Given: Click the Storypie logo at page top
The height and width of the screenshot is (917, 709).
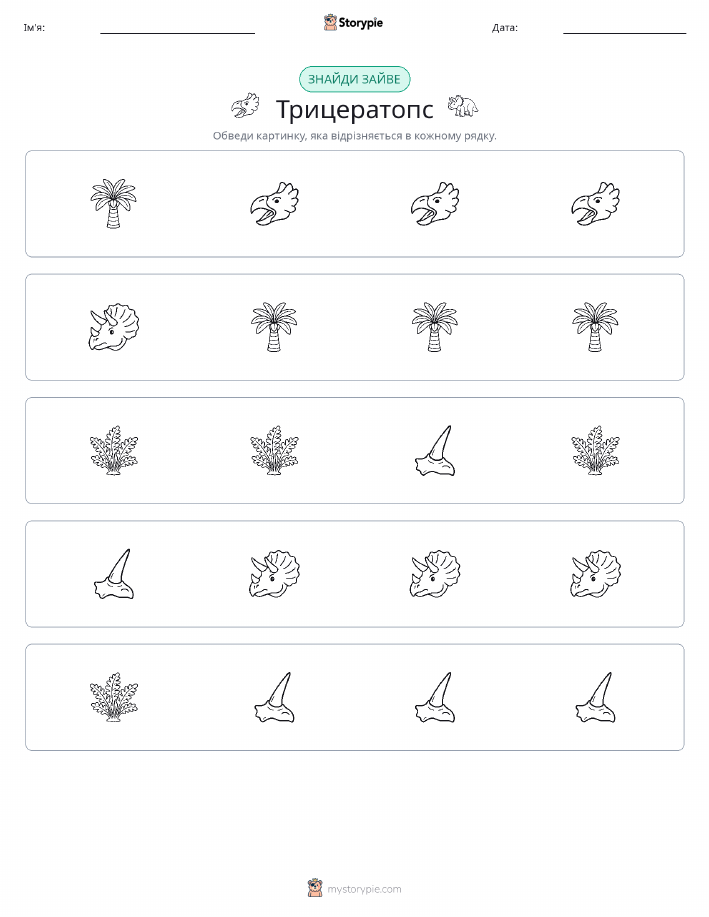Looking at the screenshot, I should click(353, 23).
